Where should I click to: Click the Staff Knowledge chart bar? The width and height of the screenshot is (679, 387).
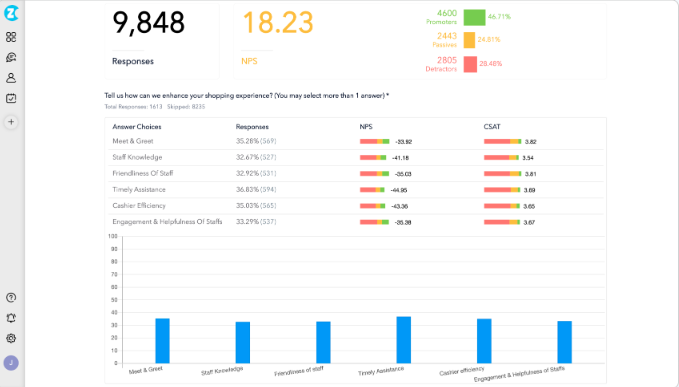pyautogui.click(x=243, y=342)
